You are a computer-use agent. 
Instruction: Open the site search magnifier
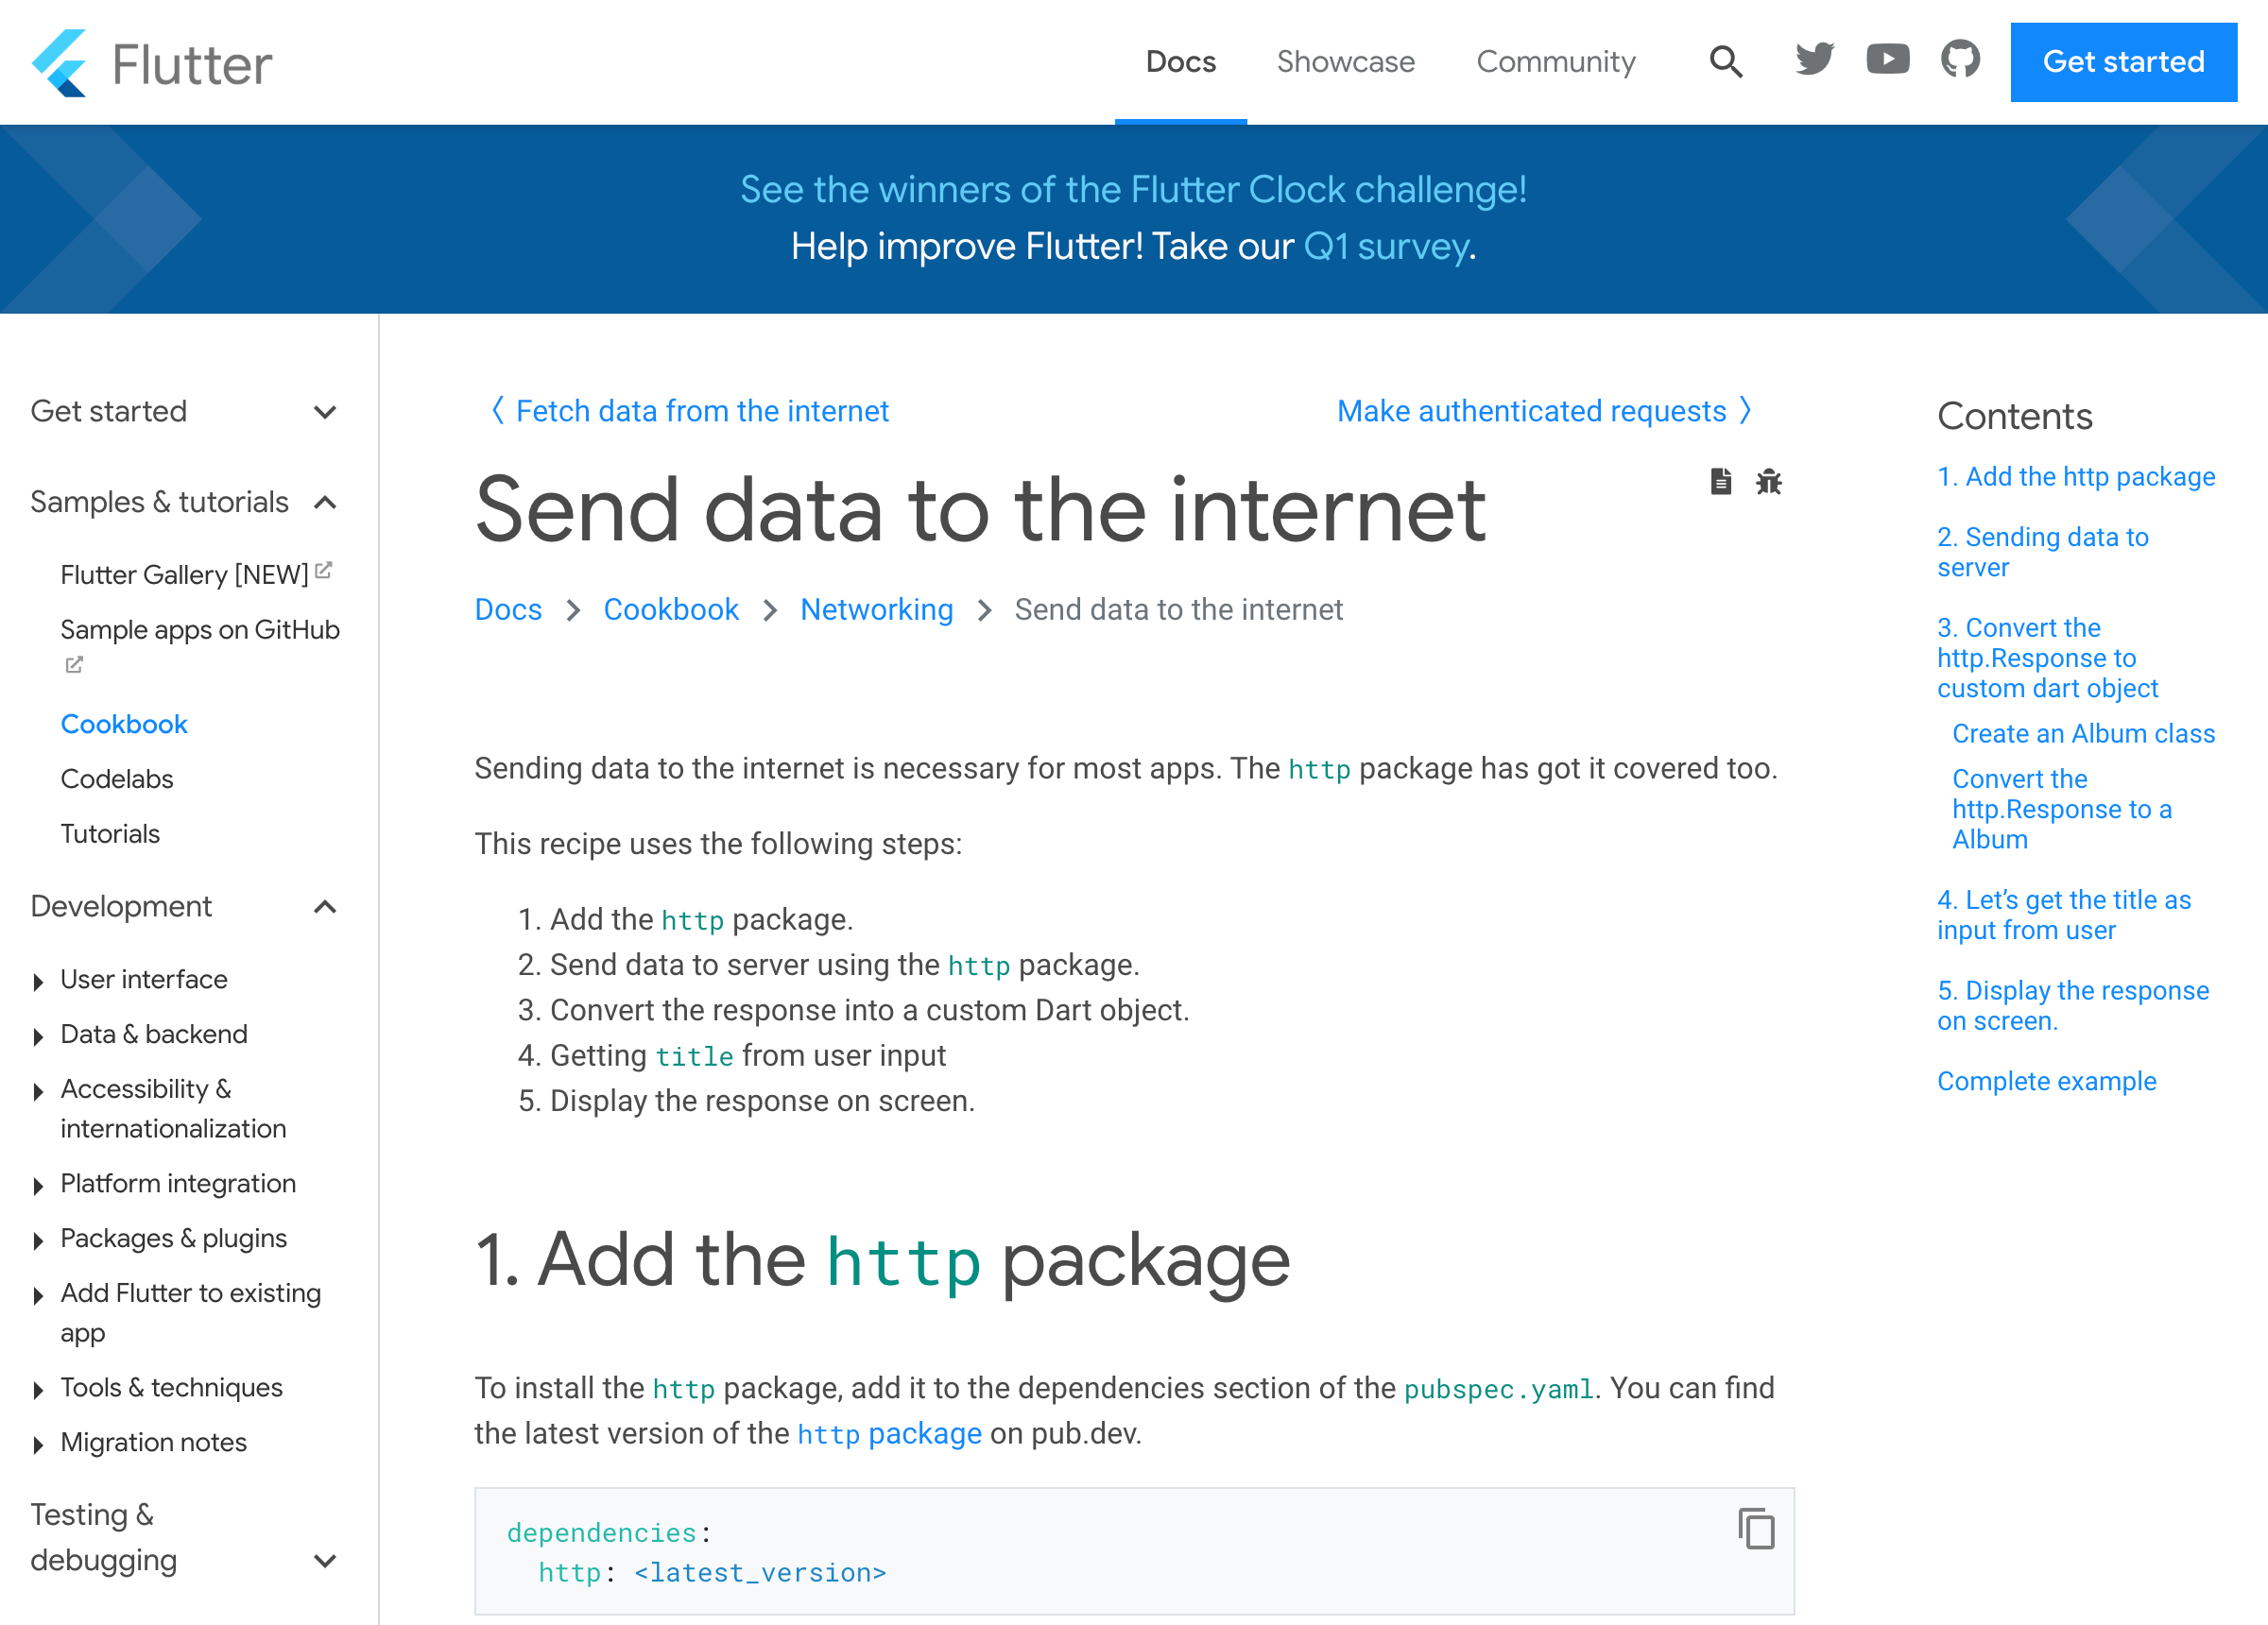coord(1725,62)
